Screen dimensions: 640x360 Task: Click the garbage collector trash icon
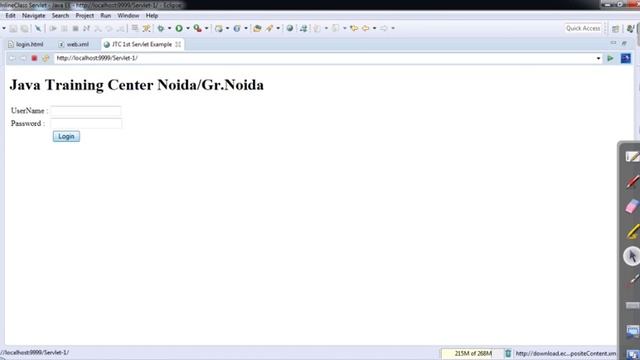(508, 353)
